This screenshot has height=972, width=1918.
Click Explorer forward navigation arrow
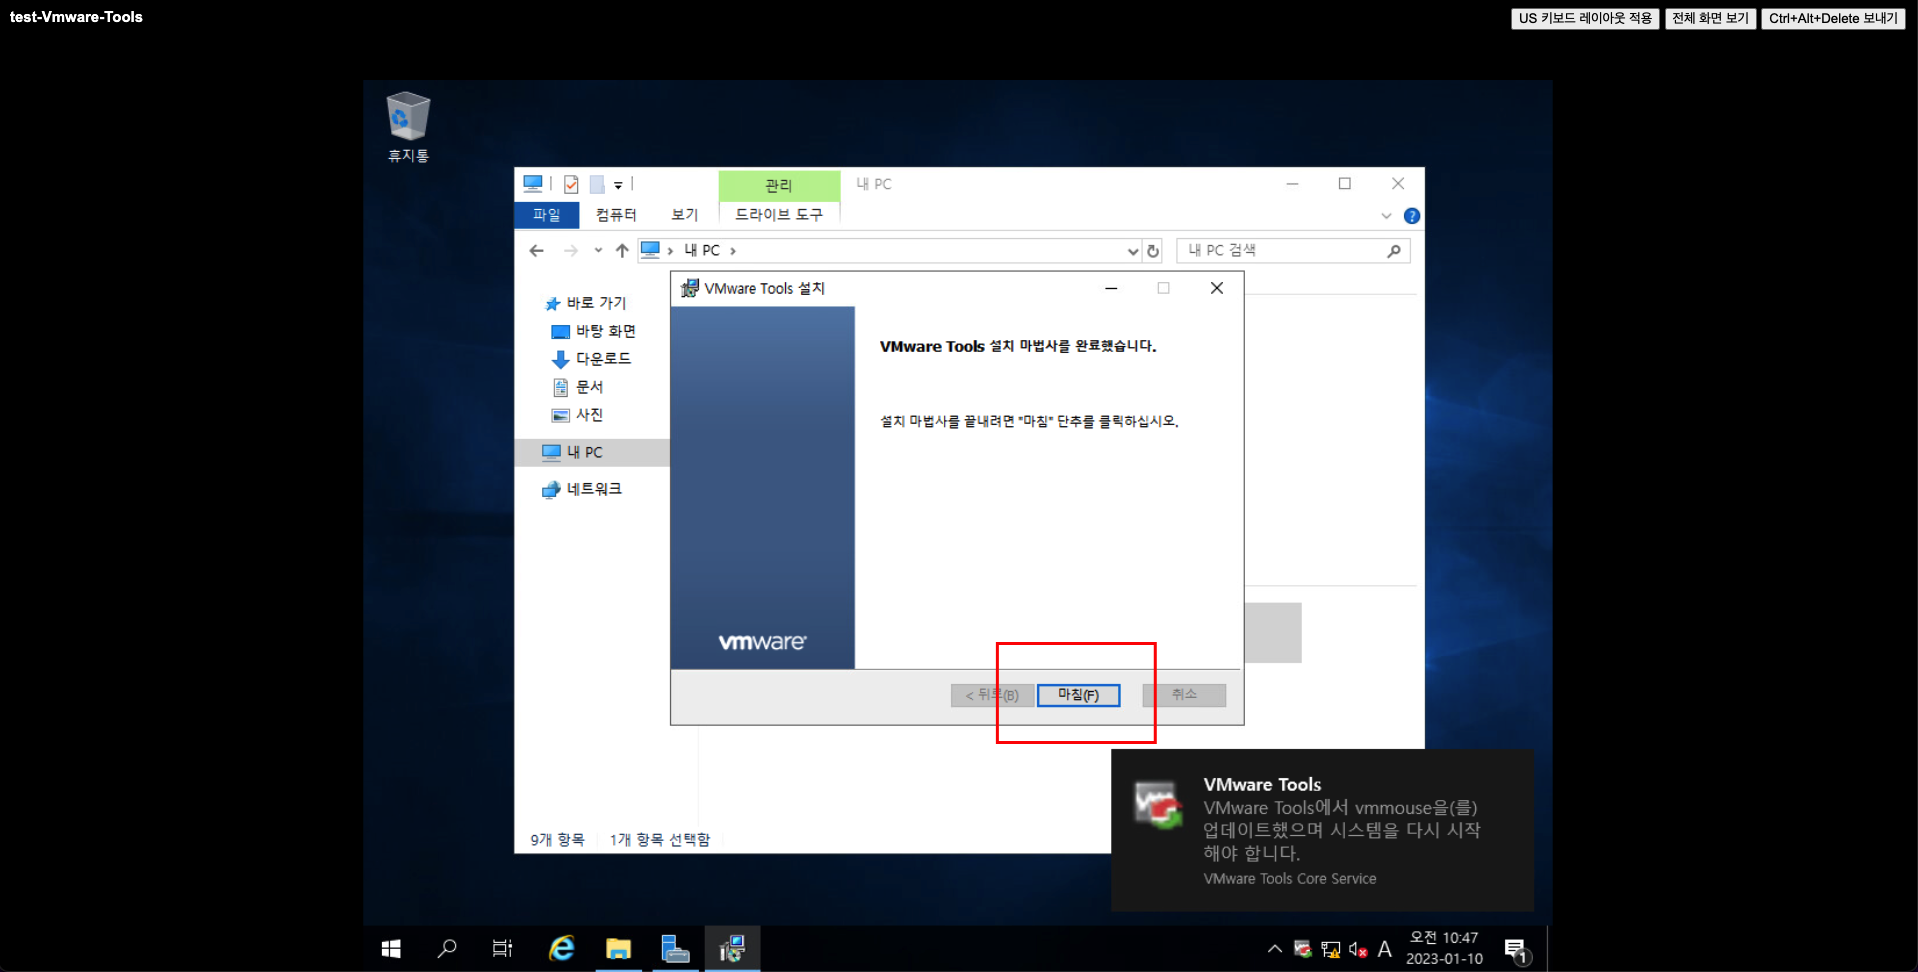(x=571, y=251)
